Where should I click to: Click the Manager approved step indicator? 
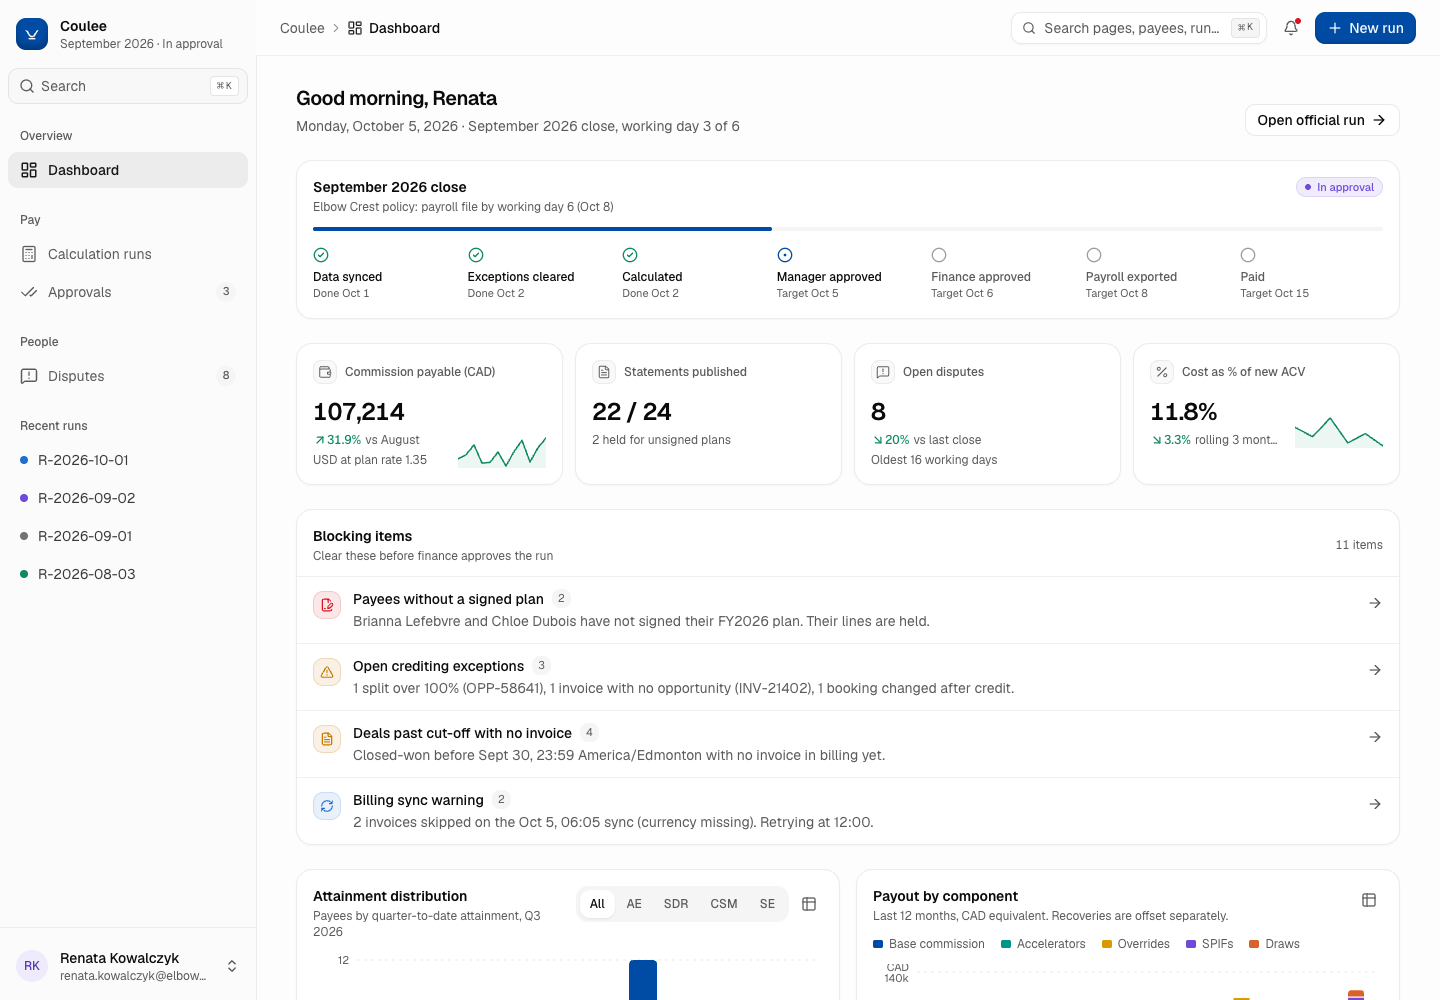[x=785, y=255]
